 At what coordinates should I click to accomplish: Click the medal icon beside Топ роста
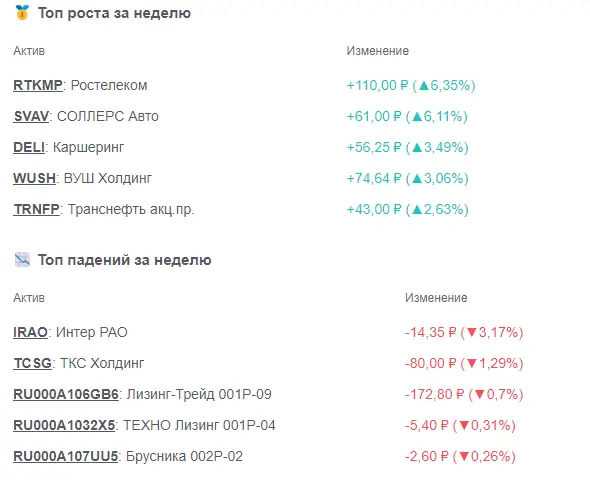pyautogui.click(x=22, y=13)
